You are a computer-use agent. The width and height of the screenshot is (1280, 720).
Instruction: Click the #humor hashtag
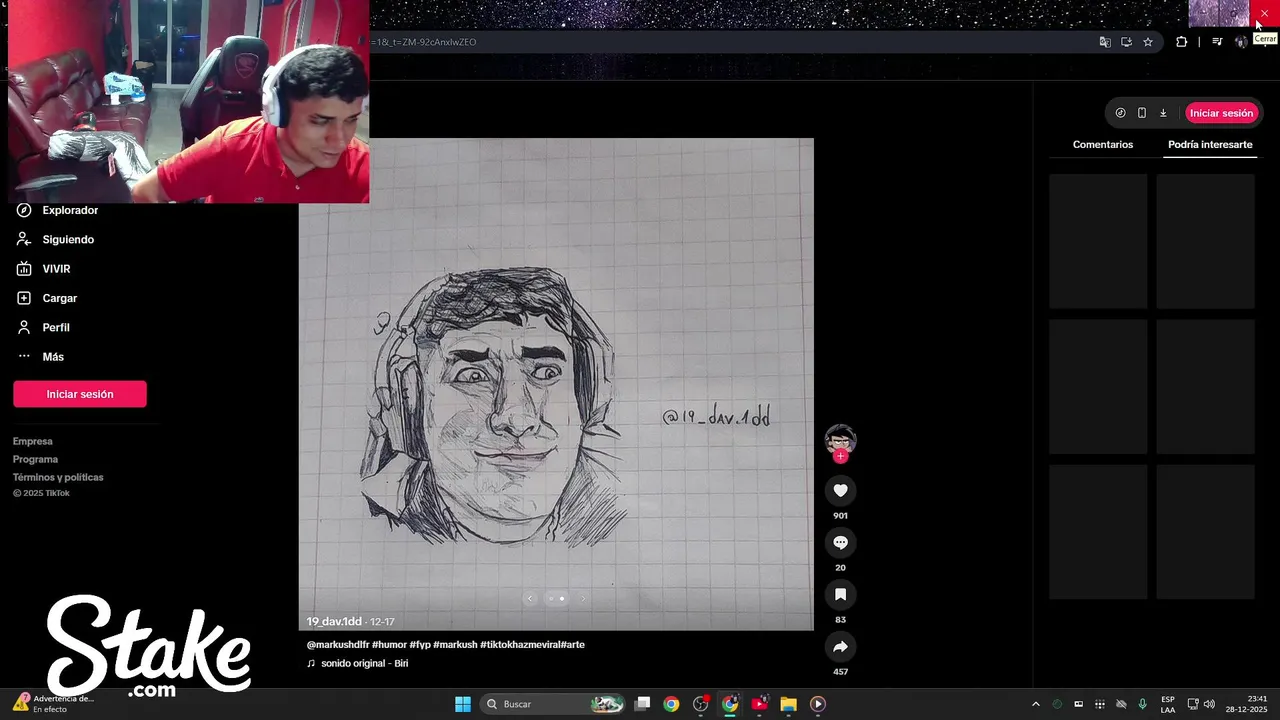click(x=389, y=645)
